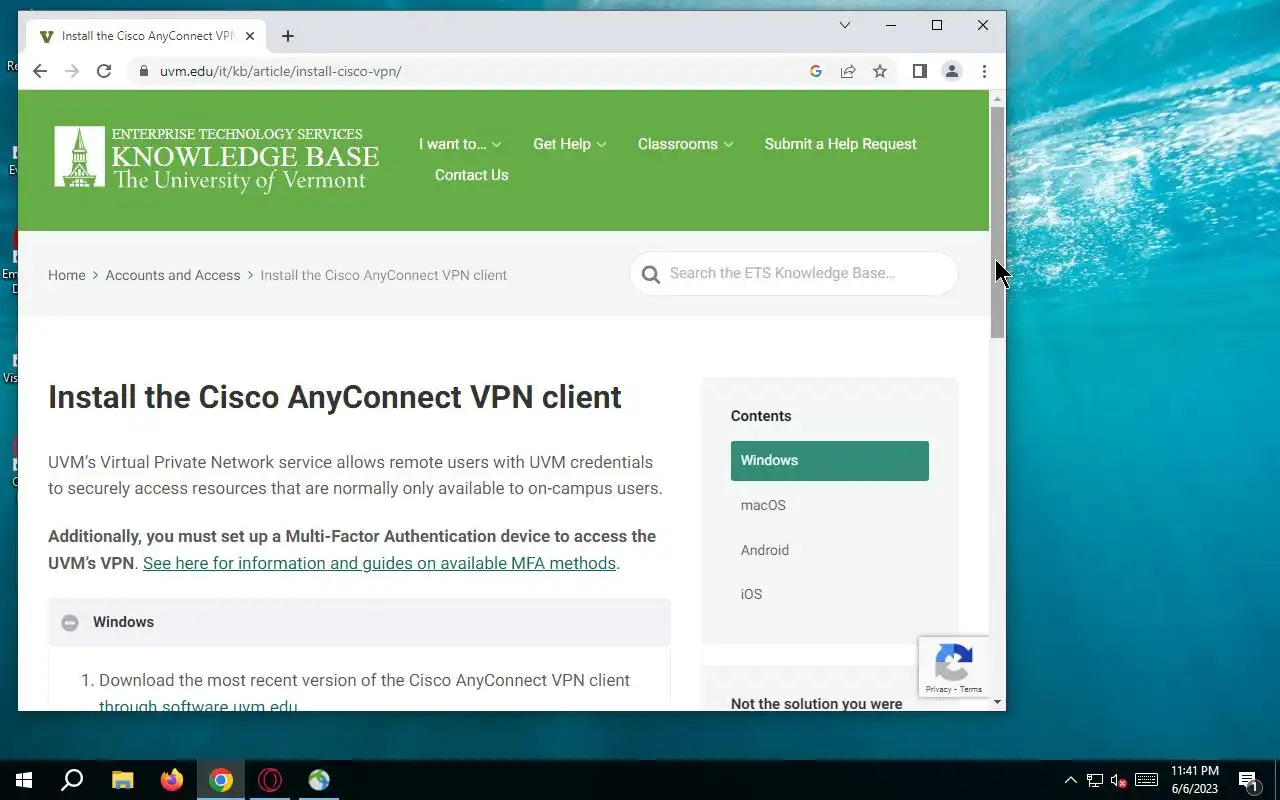The height and width of the screenshot is (800, 1280).
Task: Click the padlock site info icon
Action: (x=144, y=71)
